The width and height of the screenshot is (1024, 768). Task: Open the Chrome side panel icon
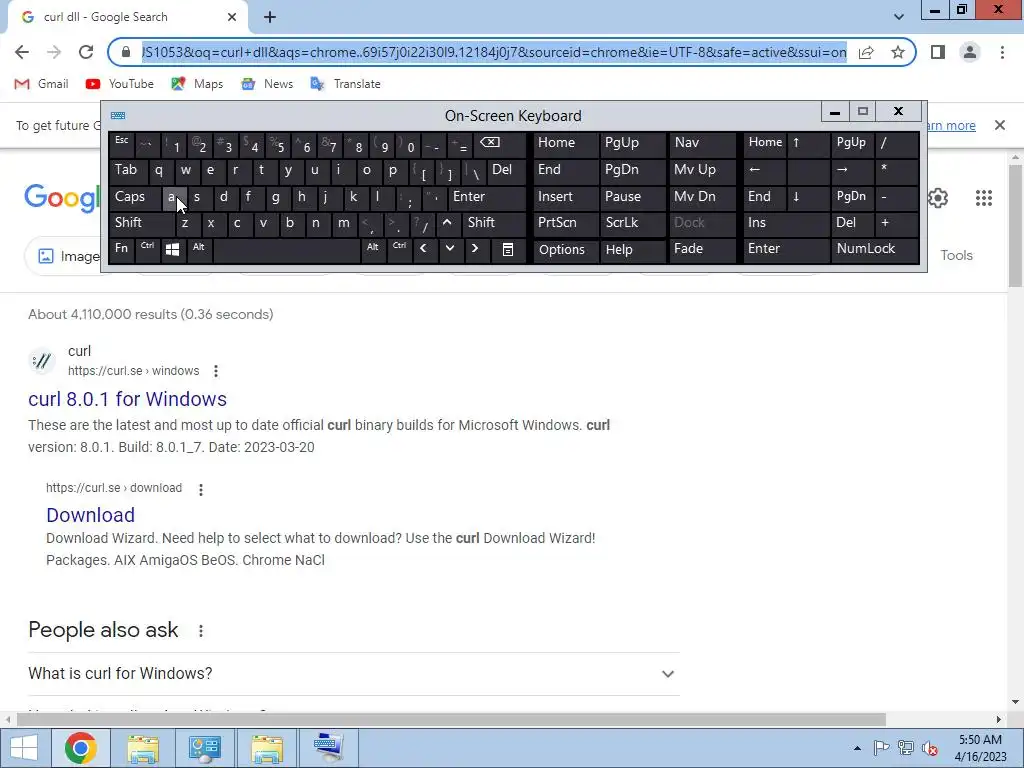pos(938,52)
